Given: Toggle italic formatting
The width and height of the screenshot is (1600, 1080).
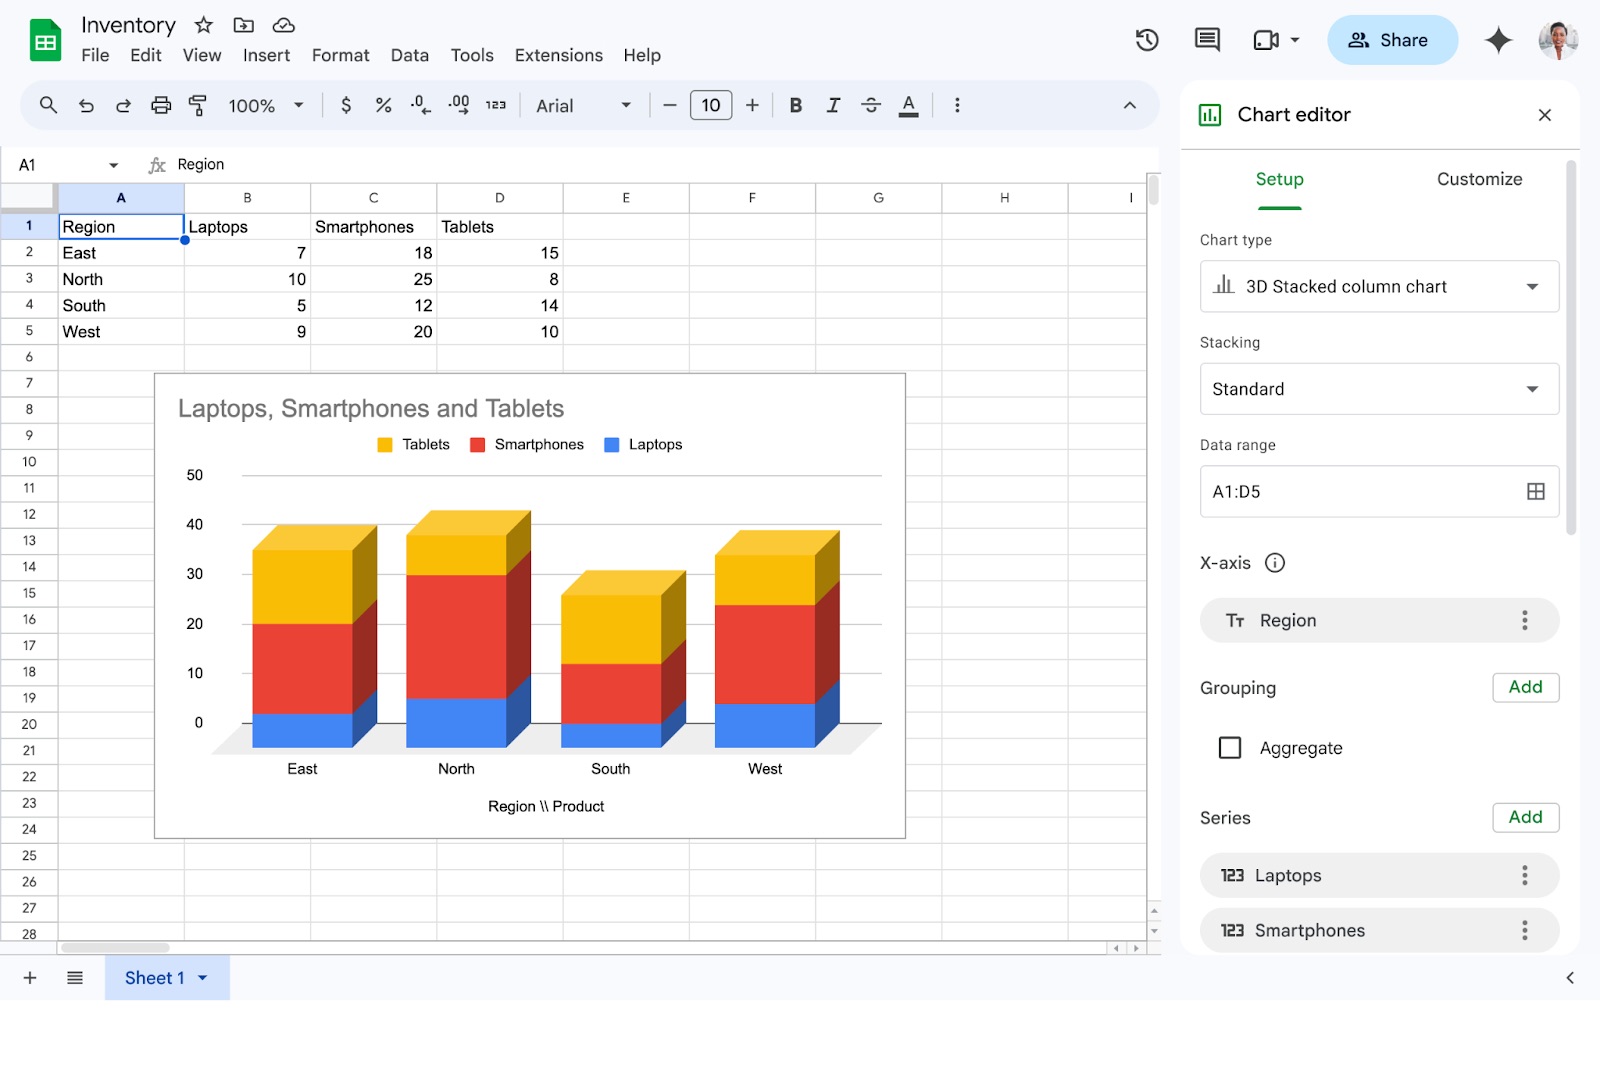Looking at the screenshot, I should [x=833, y=105].
